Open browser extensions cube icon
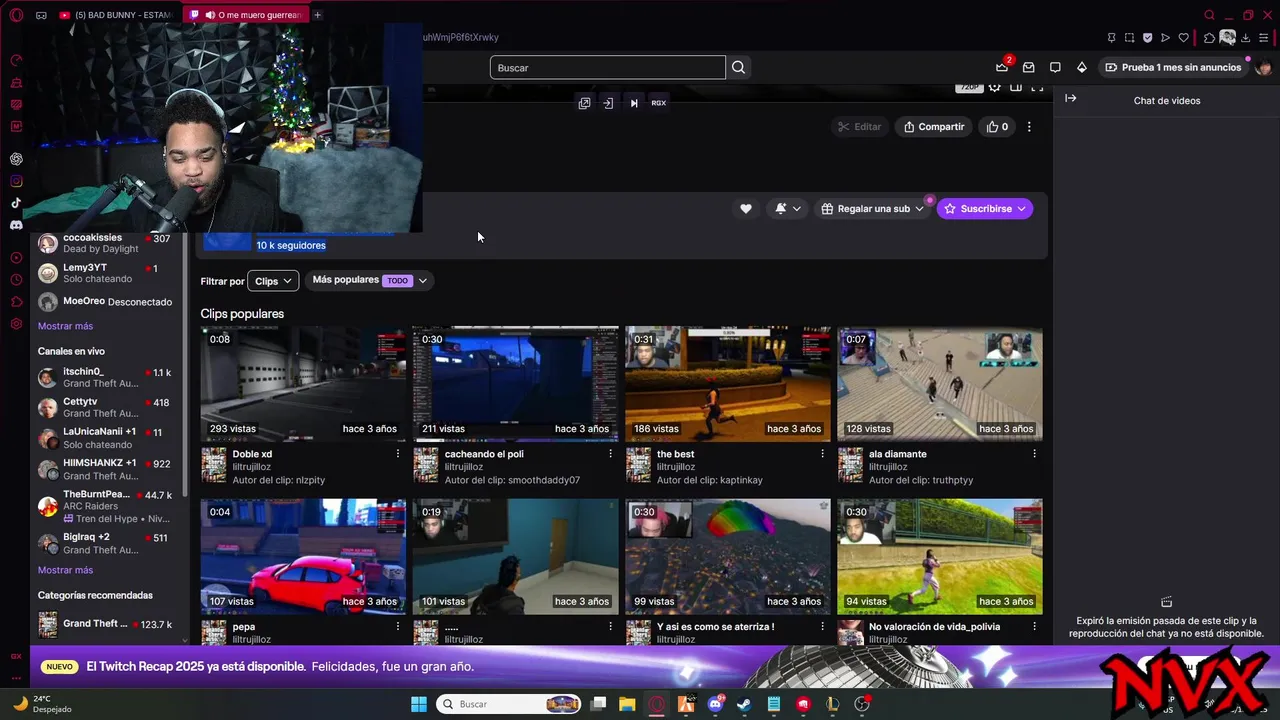The width and height of the screenshot is (1280, 720). (1209, 38)
